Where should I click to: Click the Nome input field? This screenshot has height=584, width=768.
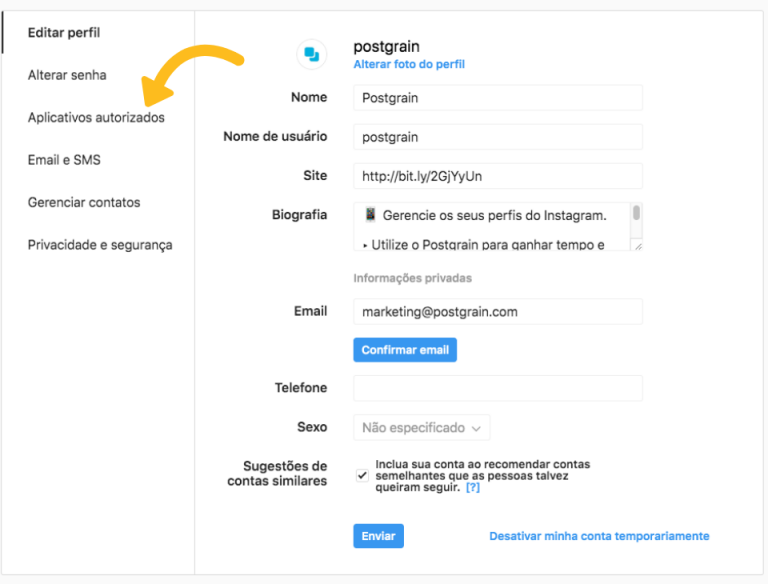[x=497, y=98]
